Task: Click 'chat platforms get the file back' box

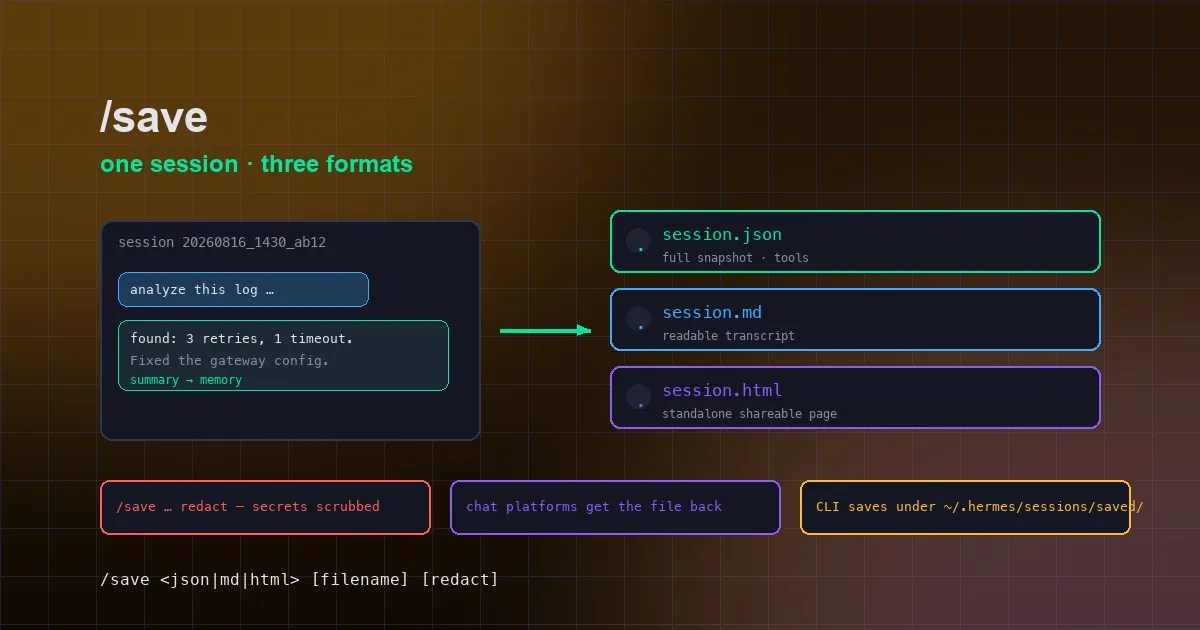Action: pos(615,507)
